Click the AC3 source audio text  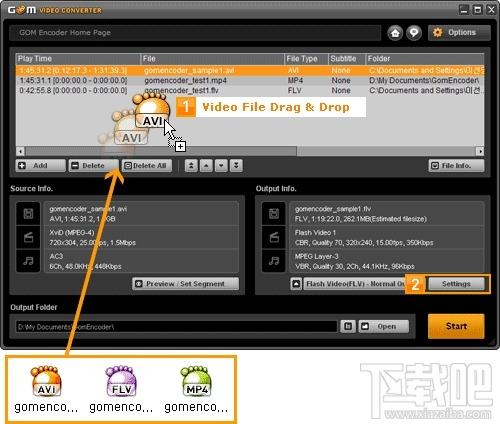pyautogui.click(x=56, y=256)
